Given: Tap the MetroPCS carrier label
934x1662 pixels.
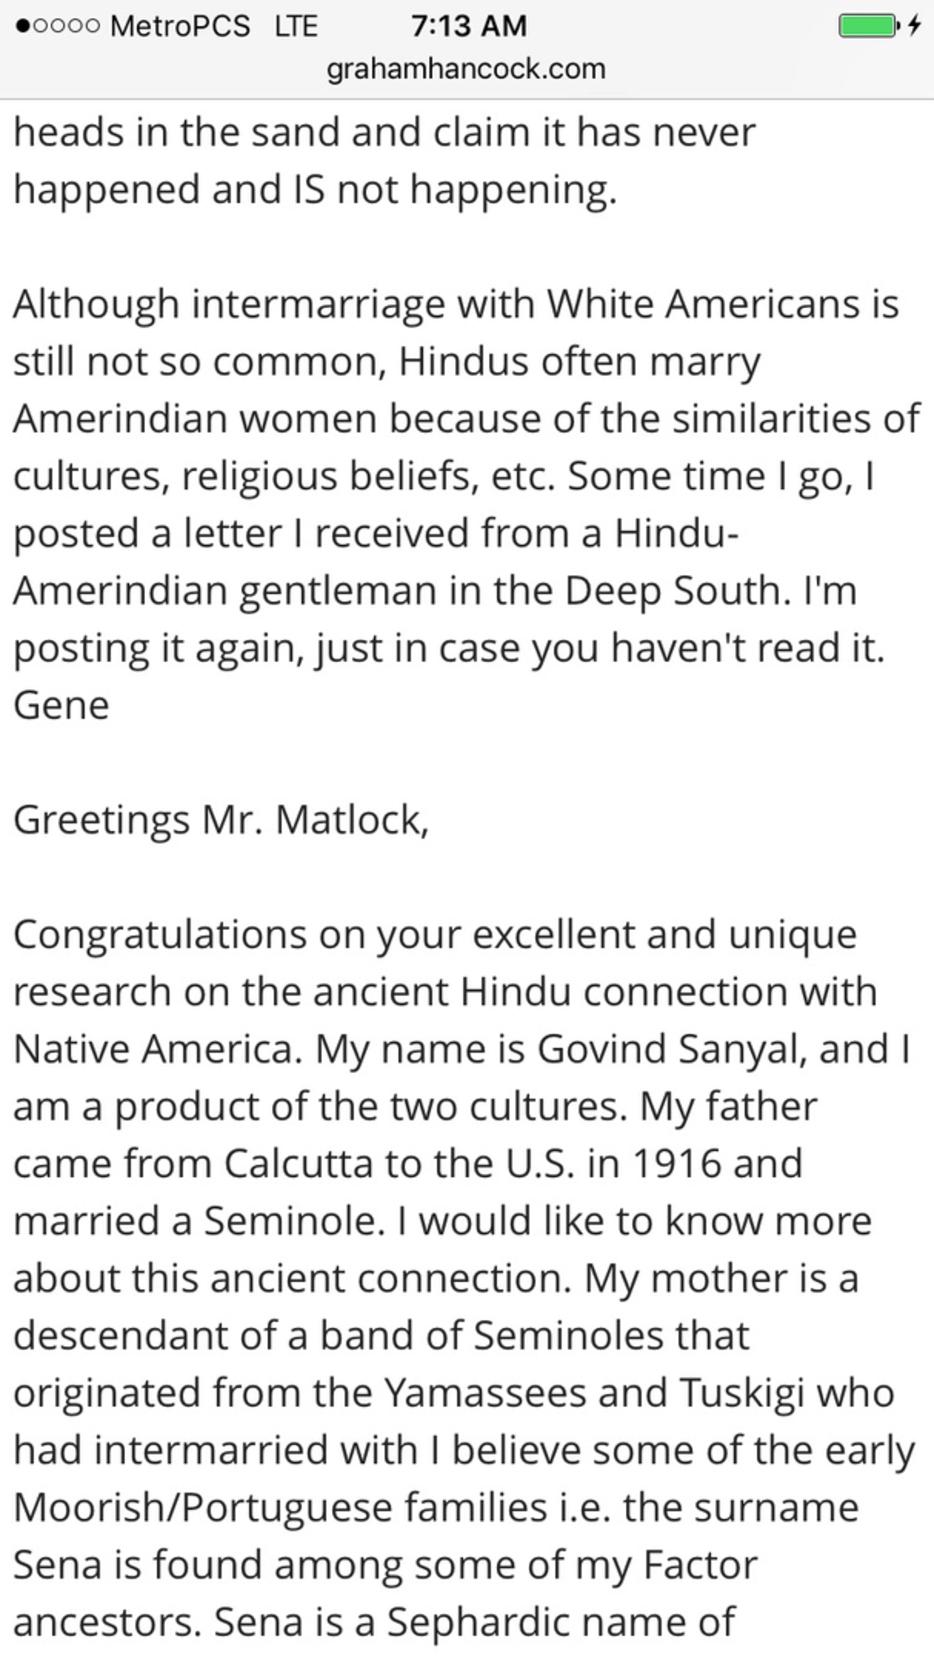Looking at the screenshot, I should (x=180, y=25).
